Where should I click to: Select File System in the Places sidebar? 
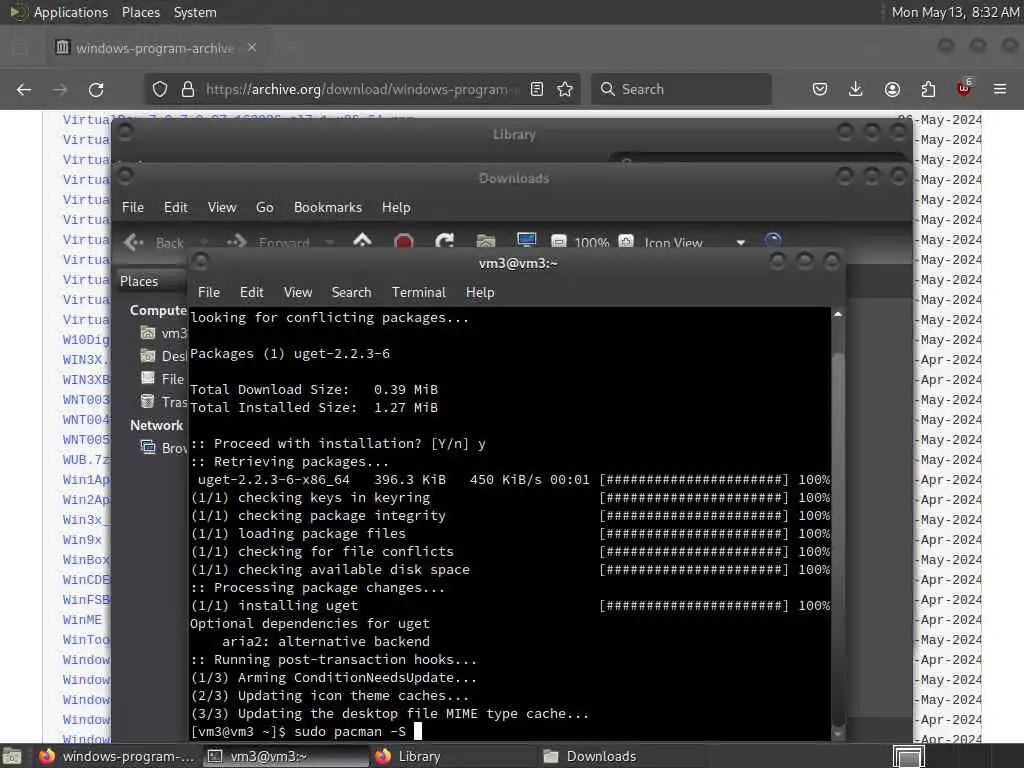point(164,379)
